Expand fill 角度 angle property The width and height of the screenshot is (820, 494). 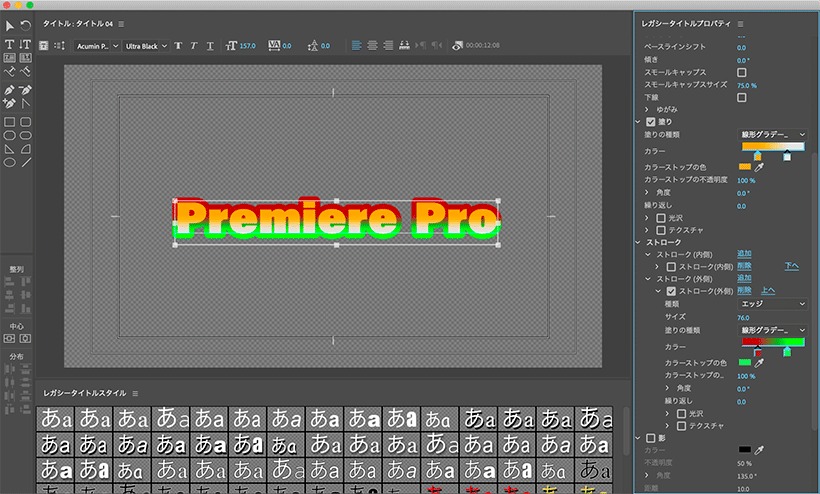(647, 193)
